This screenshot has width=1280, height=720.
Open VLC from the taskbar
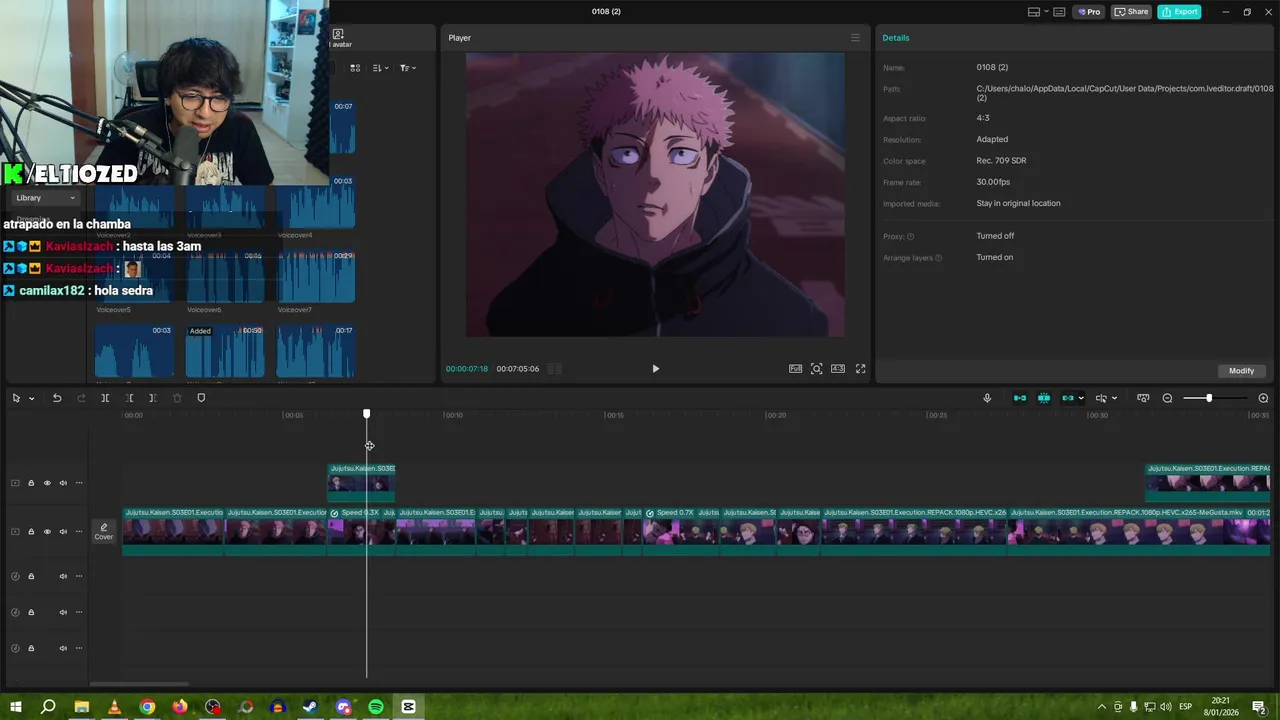click(x=114, y=707)
